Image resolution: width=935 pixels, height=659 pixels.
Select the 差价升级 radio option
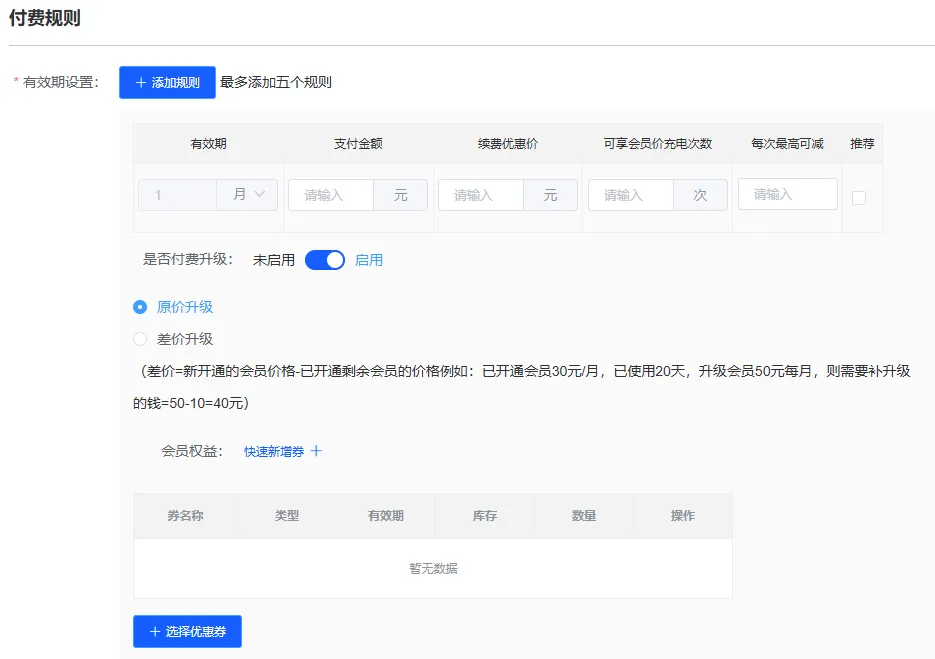(140, 338)
